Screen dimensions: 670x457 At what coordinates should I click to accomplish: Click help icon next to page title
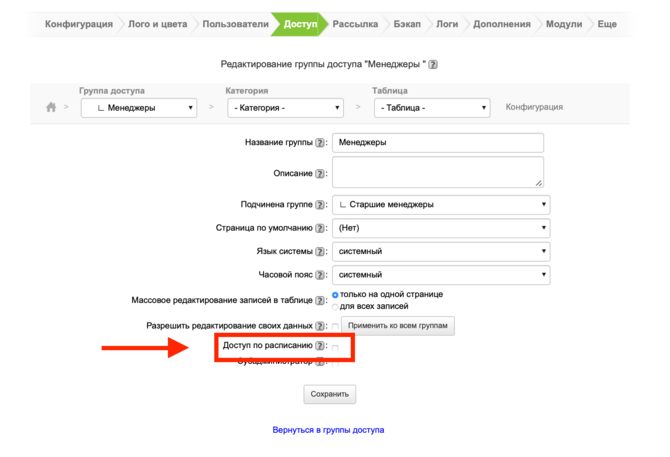point(433,64)
